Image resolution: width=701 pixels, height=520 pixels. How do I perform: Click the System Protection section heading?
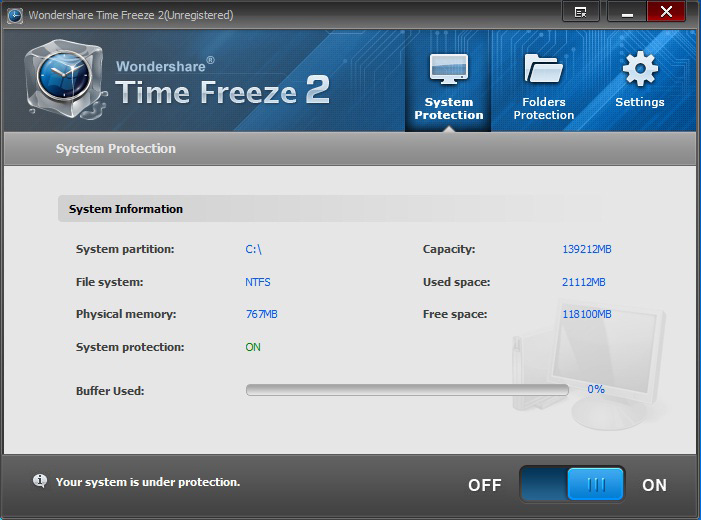tap(116, 148)
